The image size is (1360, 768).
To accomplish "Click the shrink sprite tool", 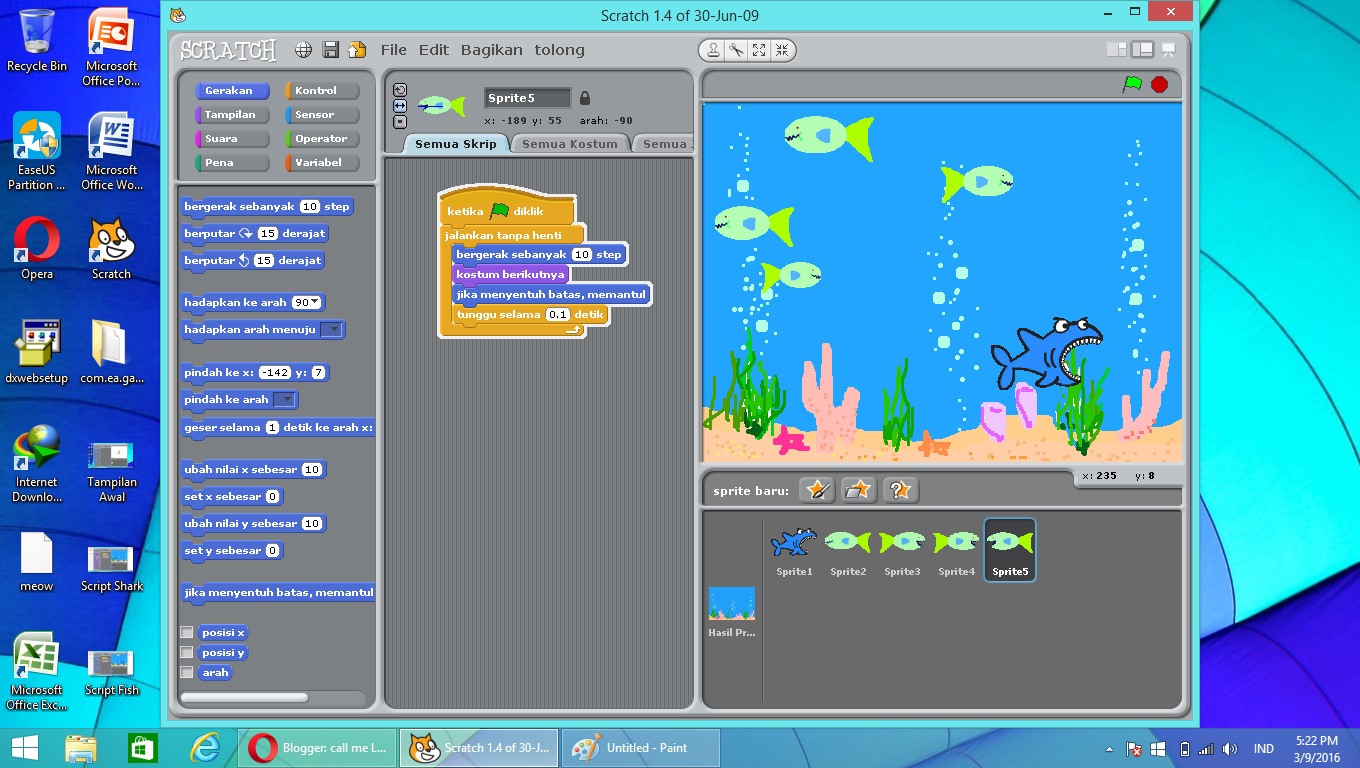I will (x=780, y=50).
